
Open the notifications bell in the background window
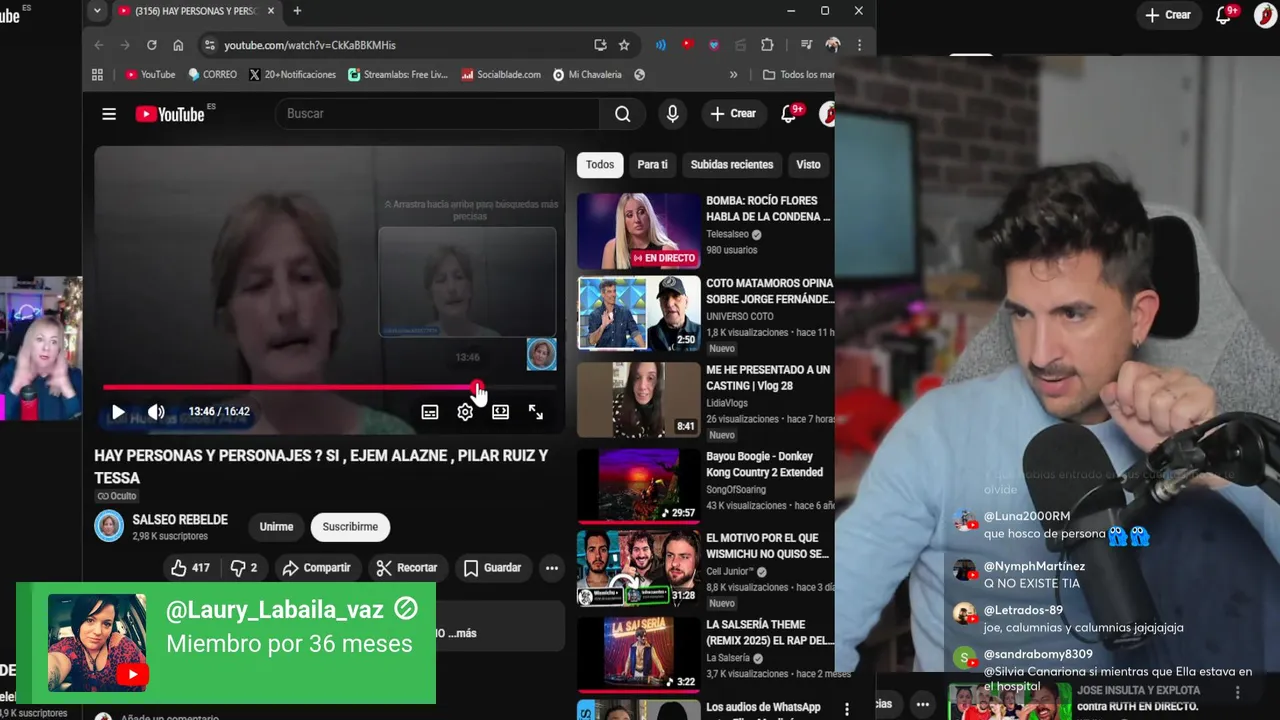click(x=1224, y=15)
